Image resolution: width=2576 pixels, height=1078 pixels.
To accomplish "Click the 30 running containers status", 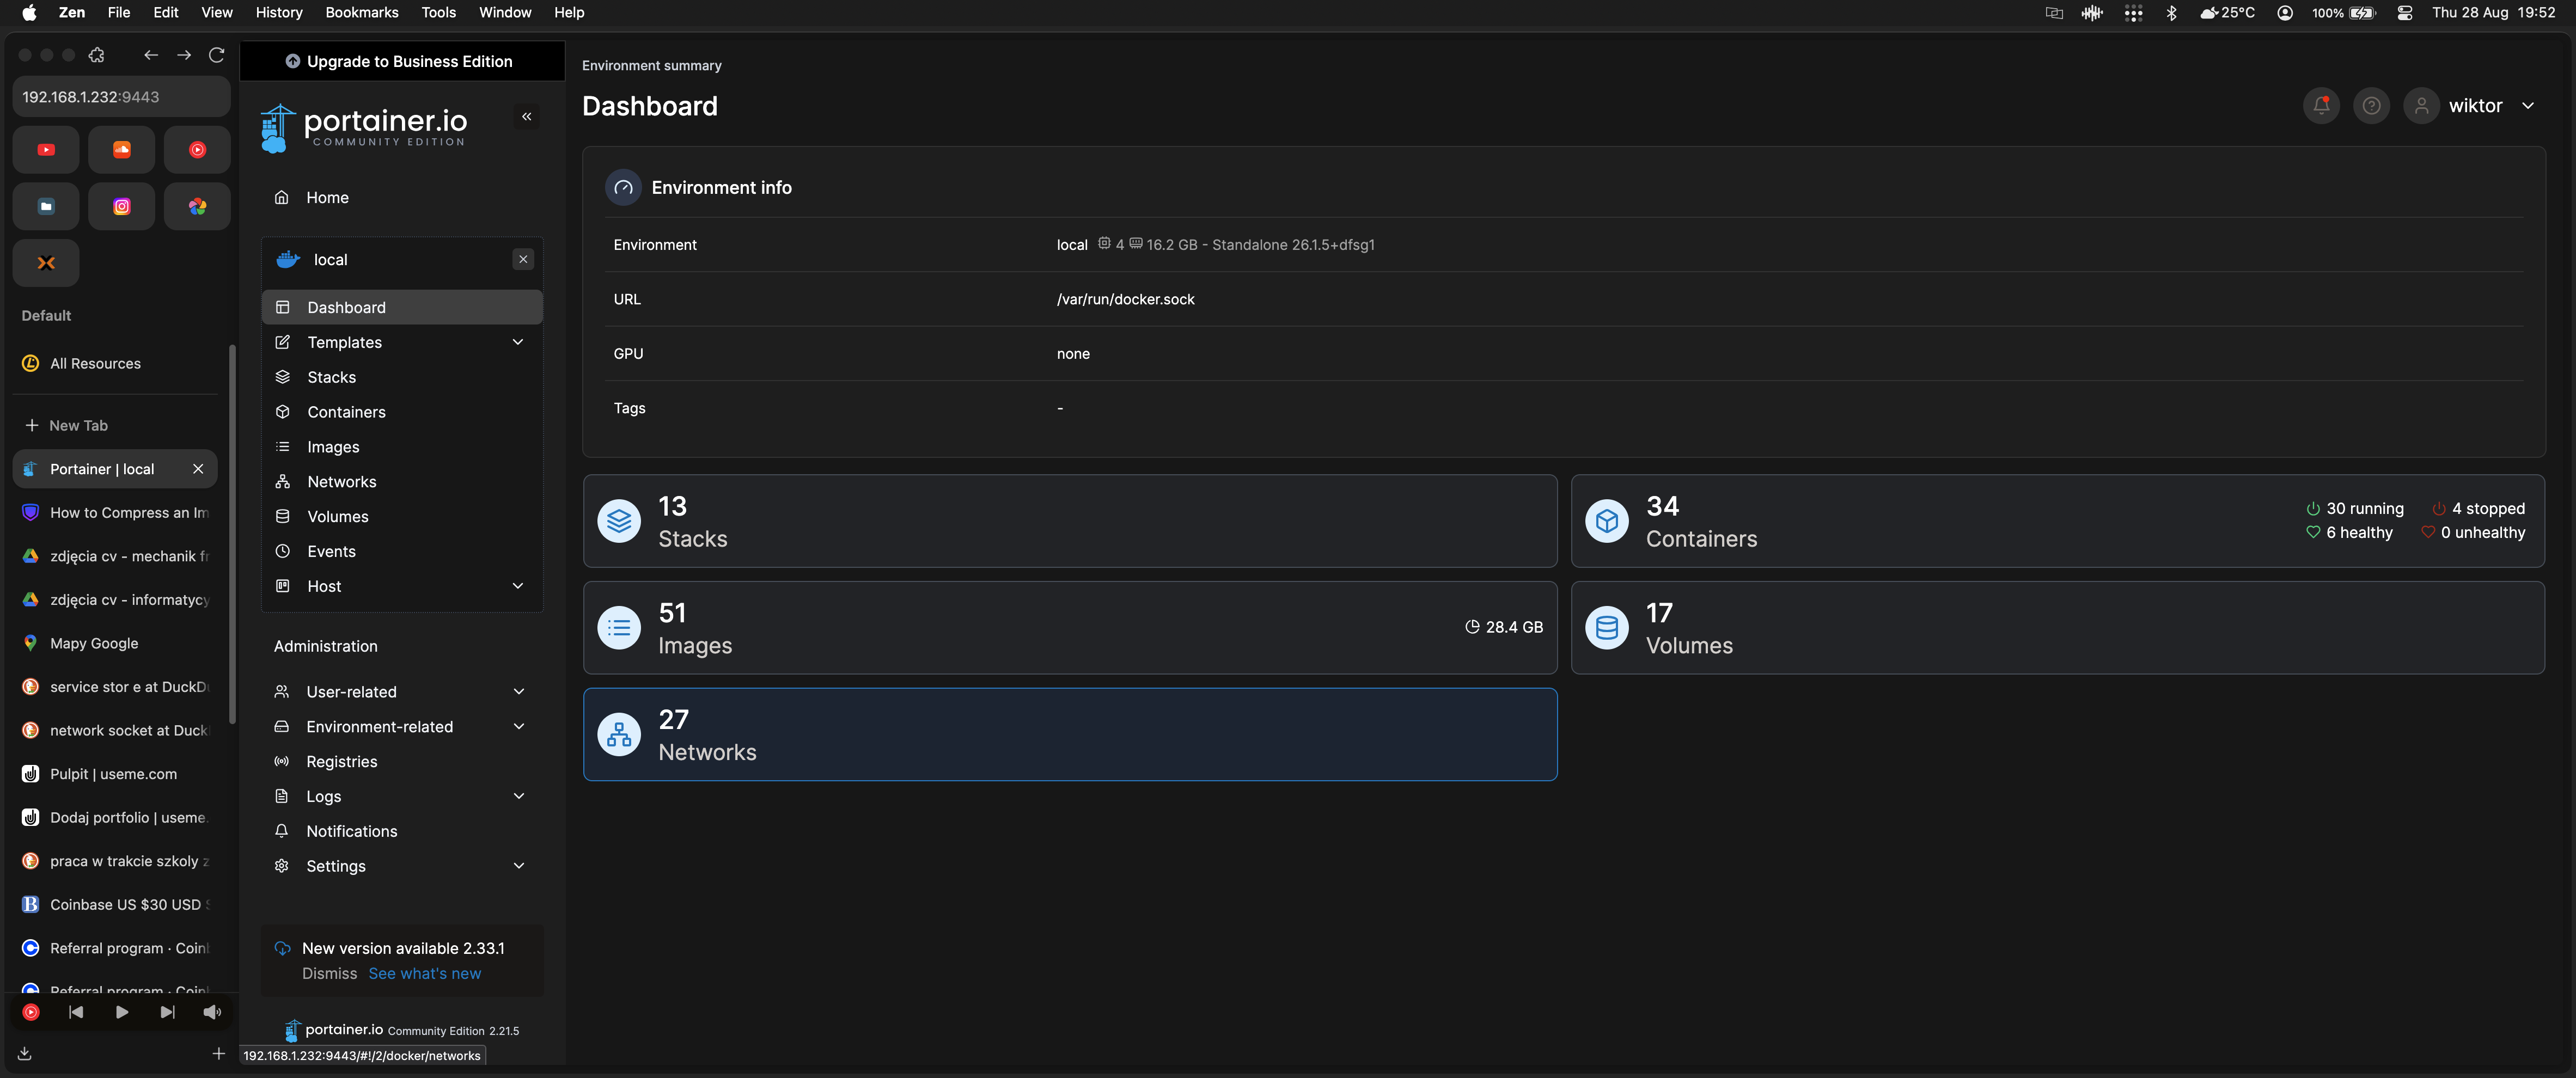I will coord(2354,509).
